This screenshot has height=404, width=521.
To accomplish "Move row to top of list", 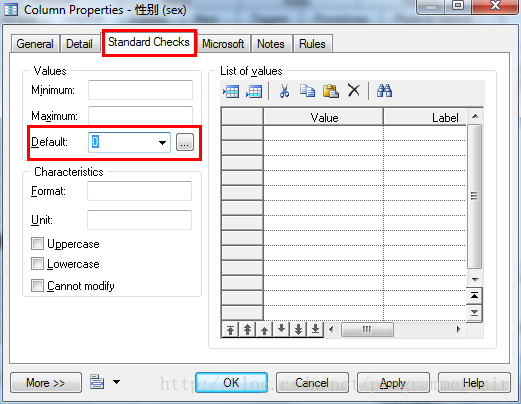I will 230,330.
